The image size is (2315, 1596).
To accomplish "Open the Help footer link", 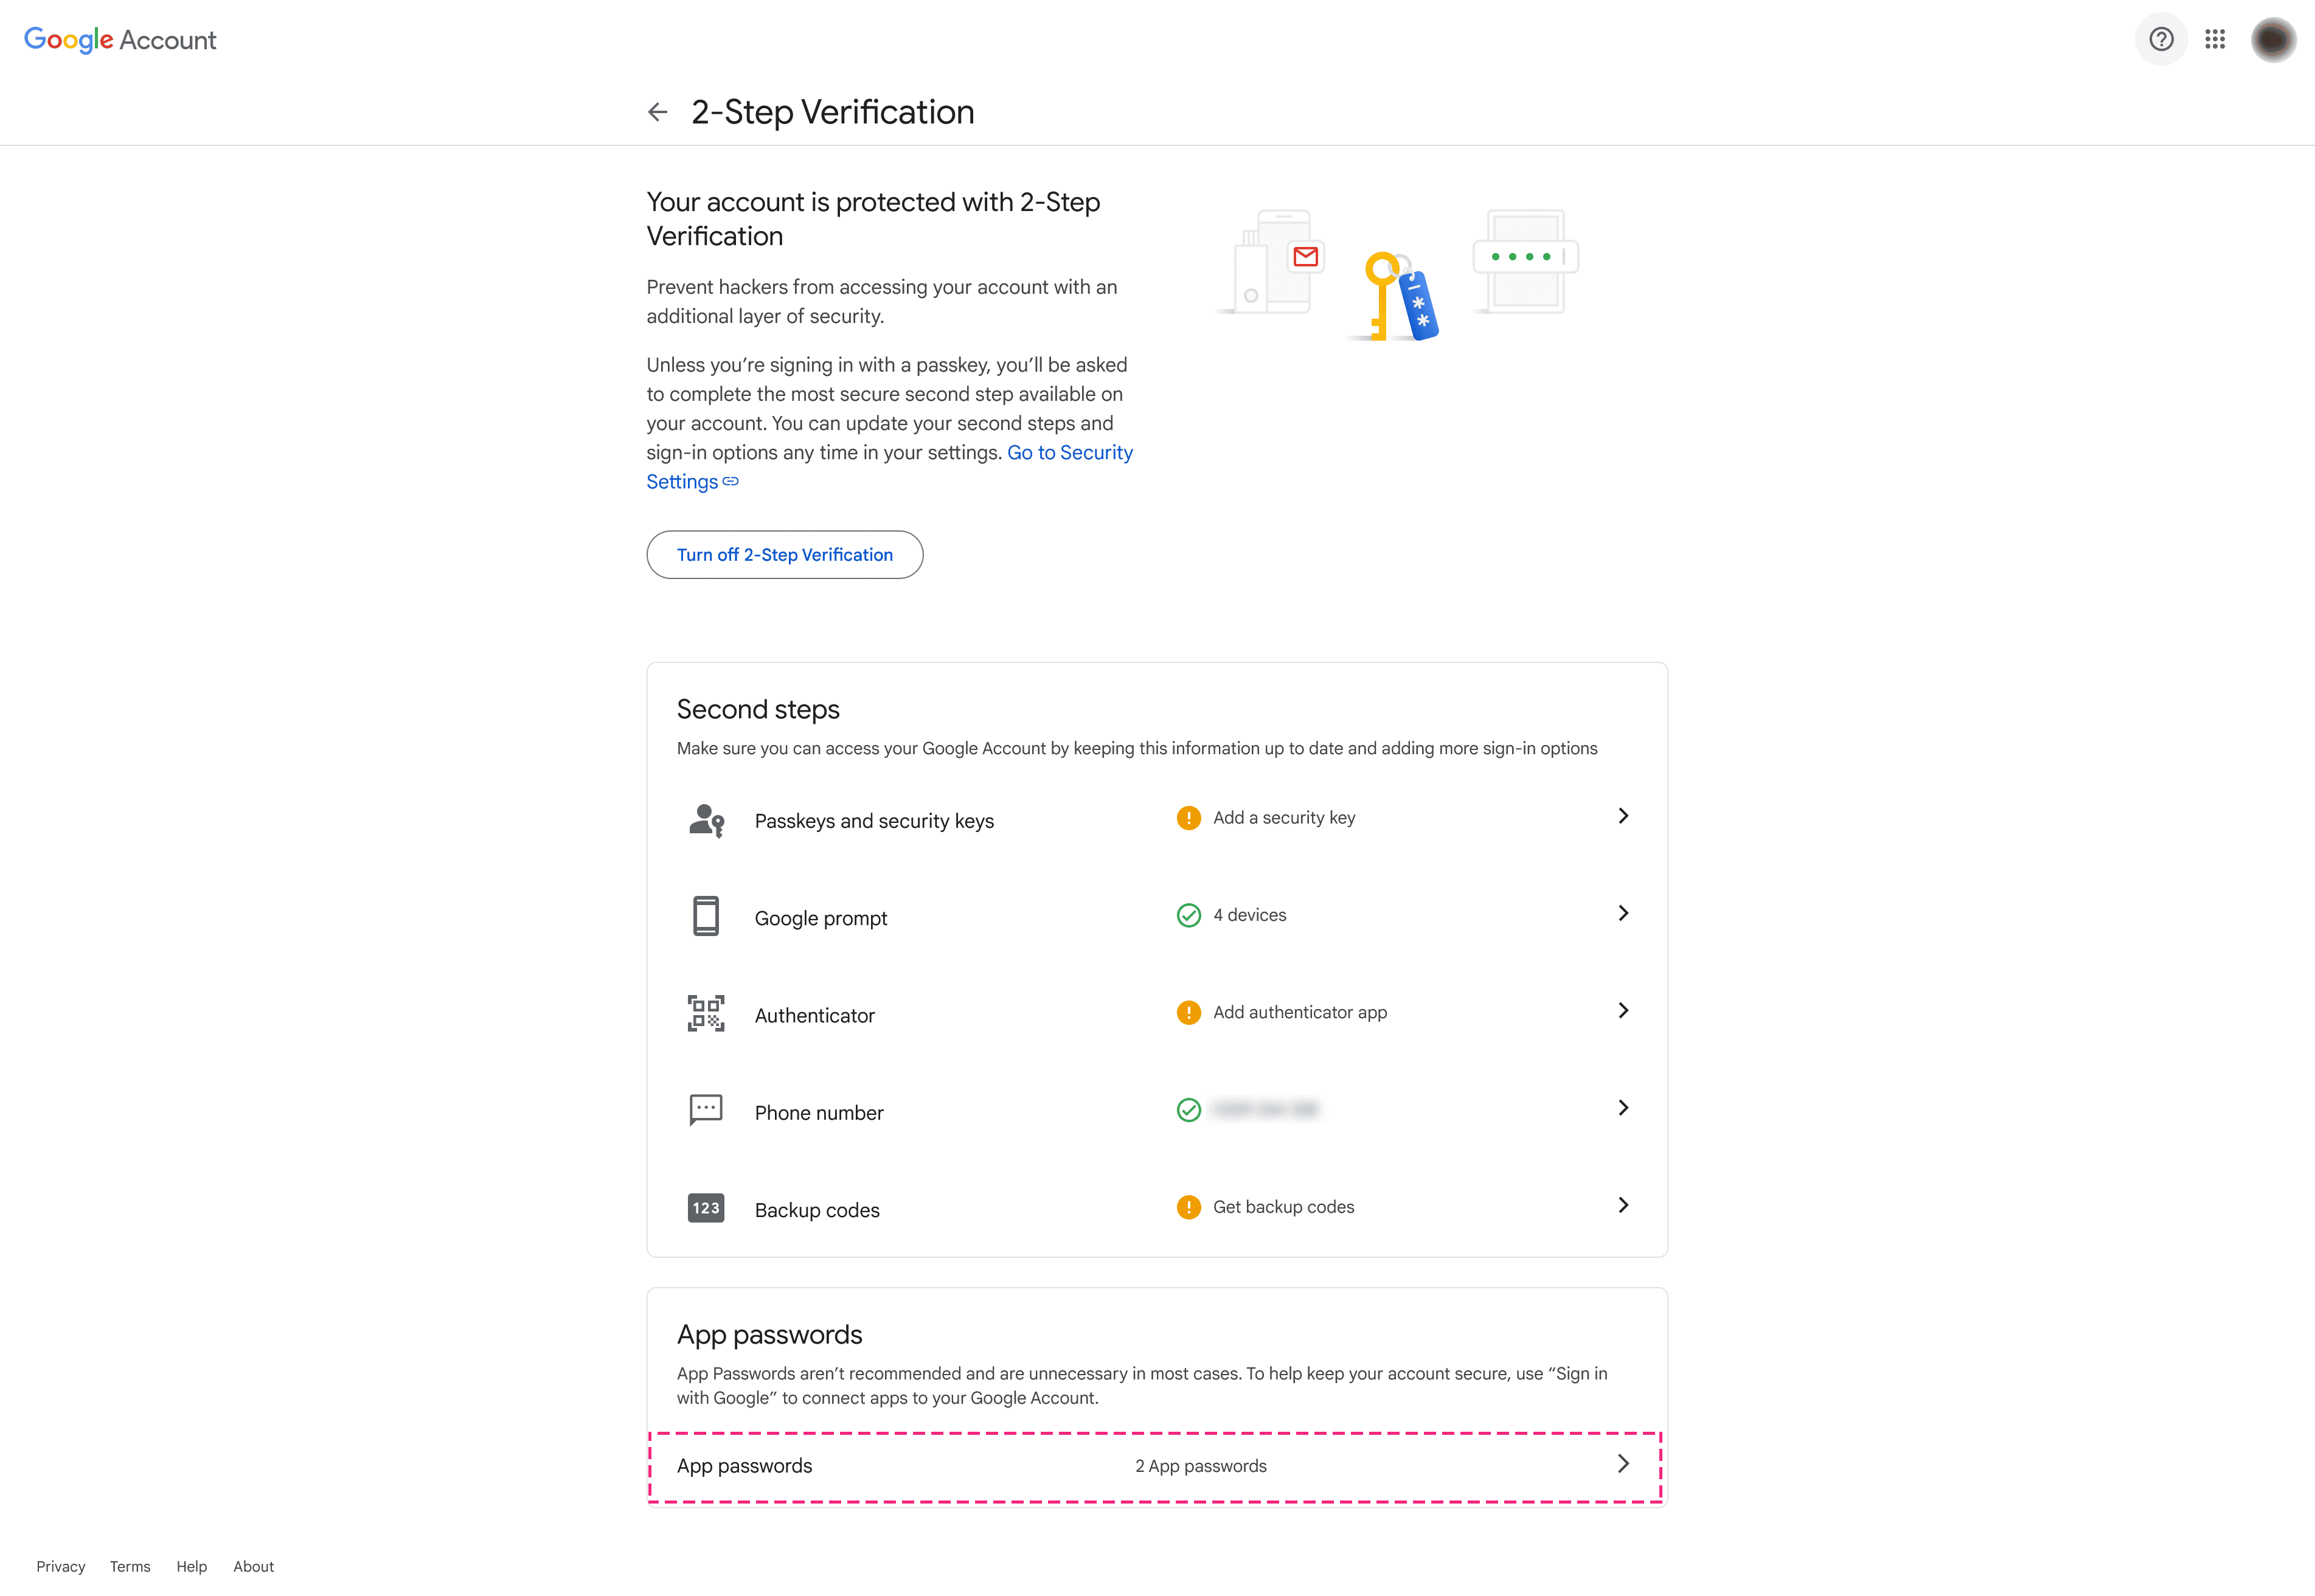I will point(191,1566).
